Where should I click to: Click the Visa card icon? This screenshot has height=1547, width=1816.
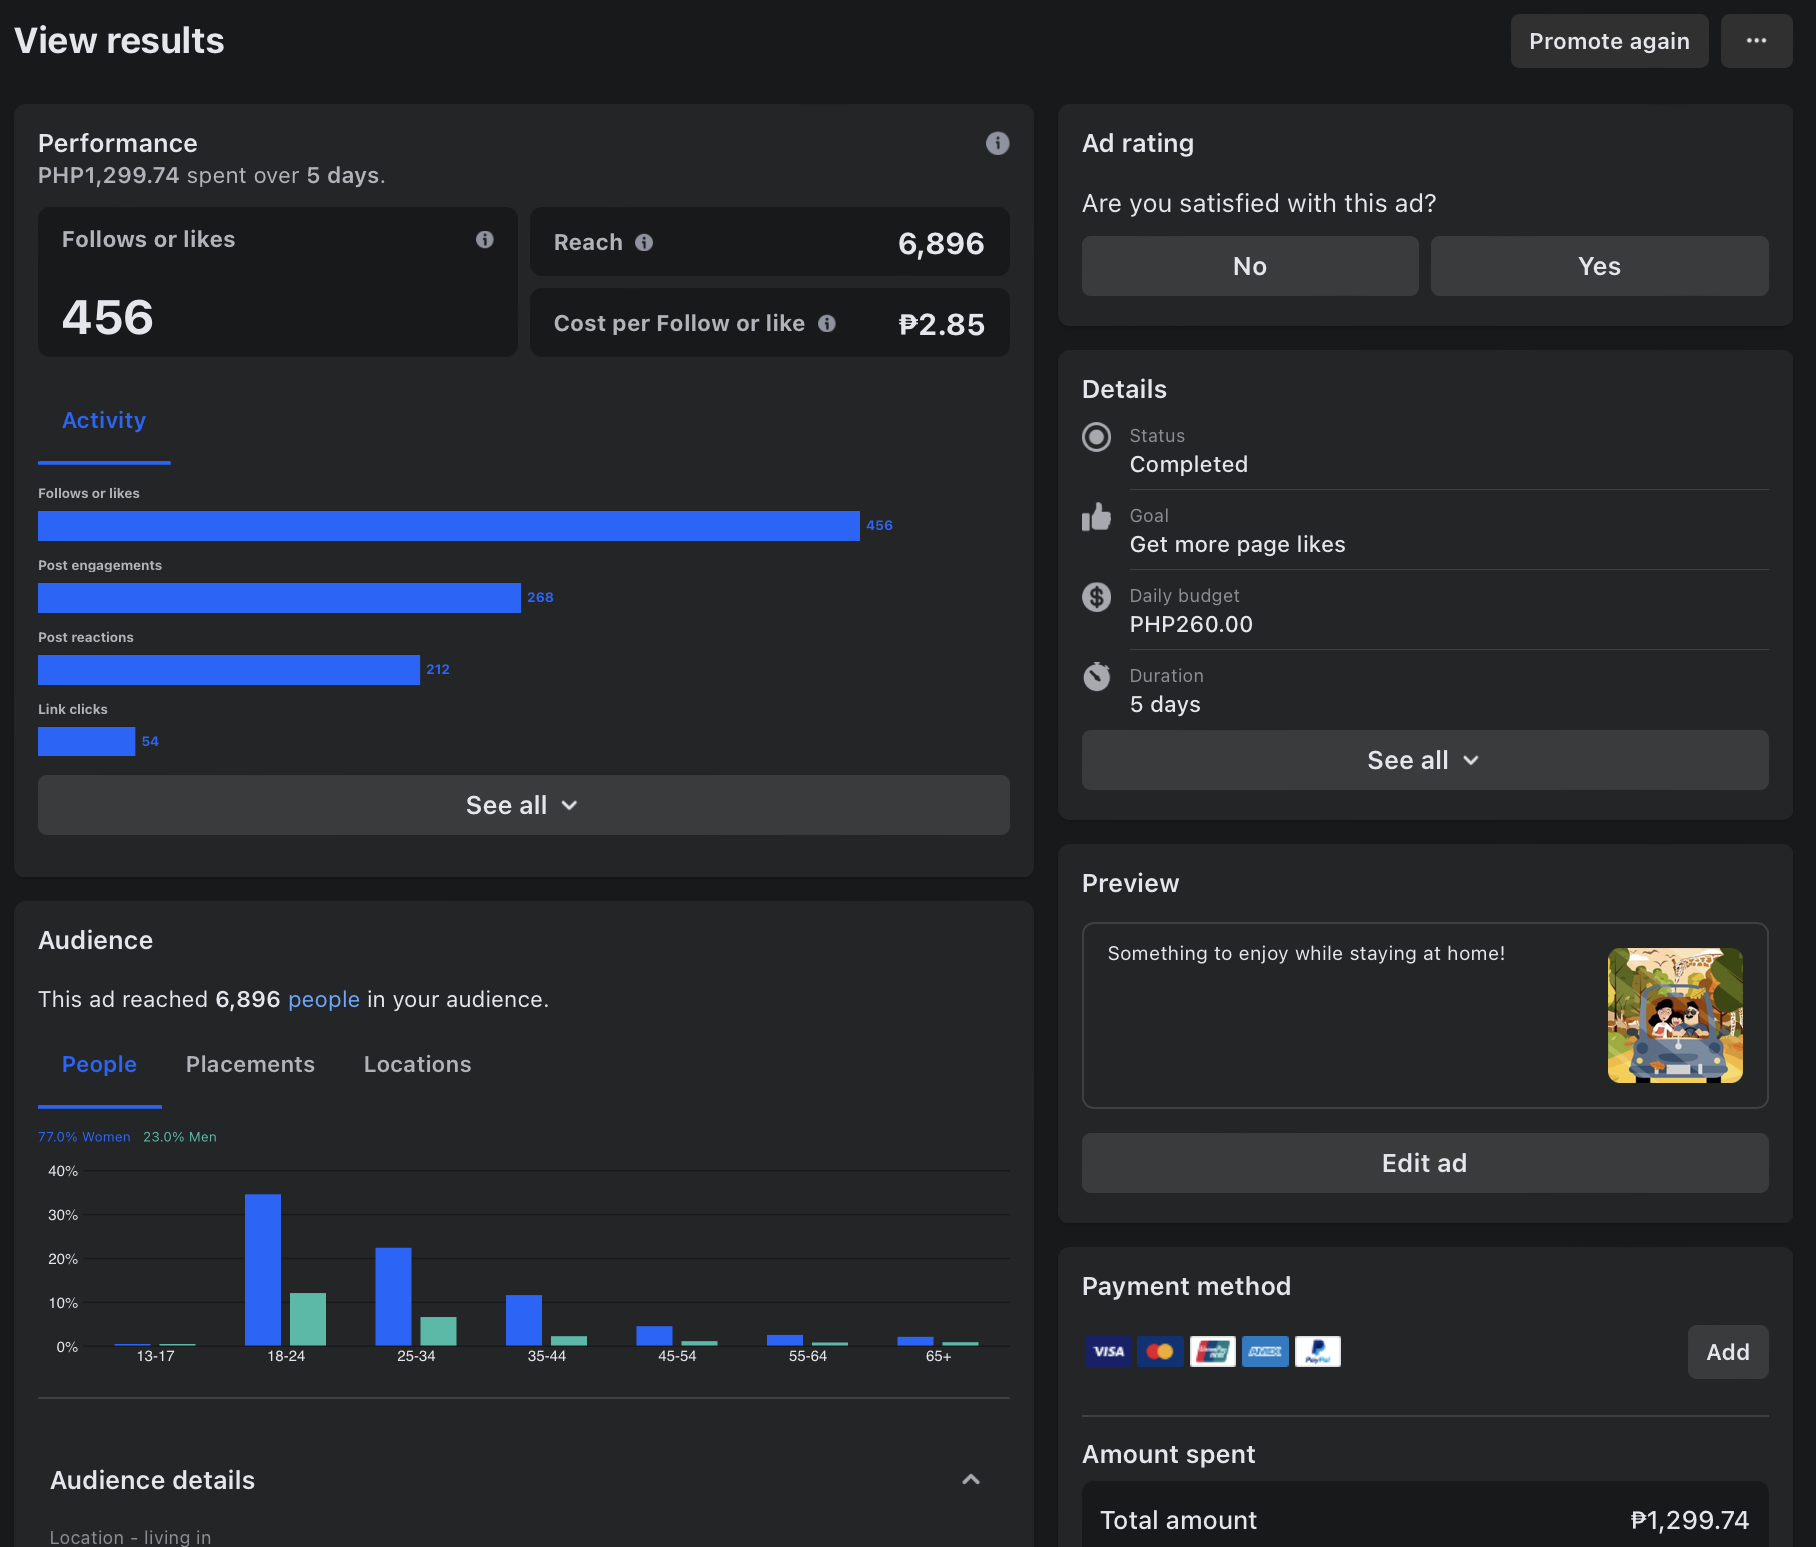tap(1108, 1352)
